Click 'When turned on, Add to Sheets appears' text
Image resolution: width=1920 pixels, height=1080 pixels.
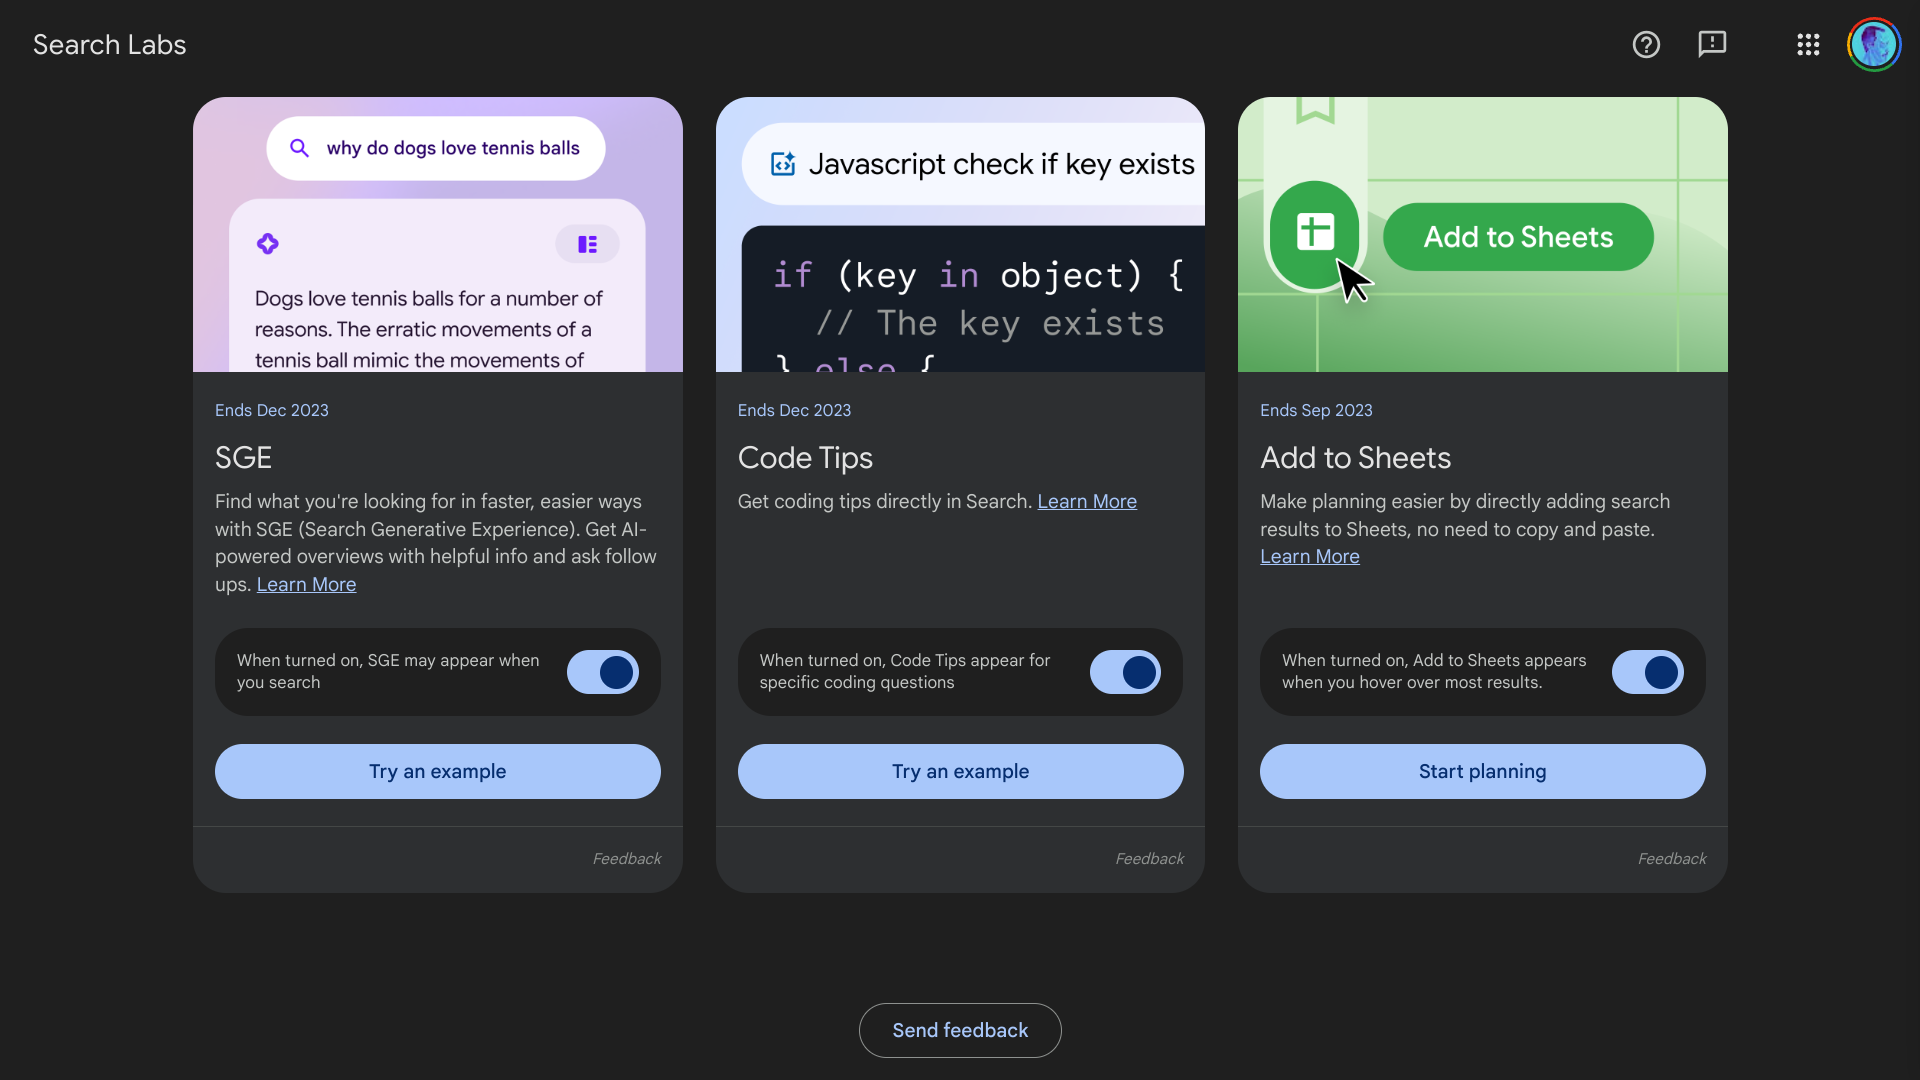[x=1434, y=671]
